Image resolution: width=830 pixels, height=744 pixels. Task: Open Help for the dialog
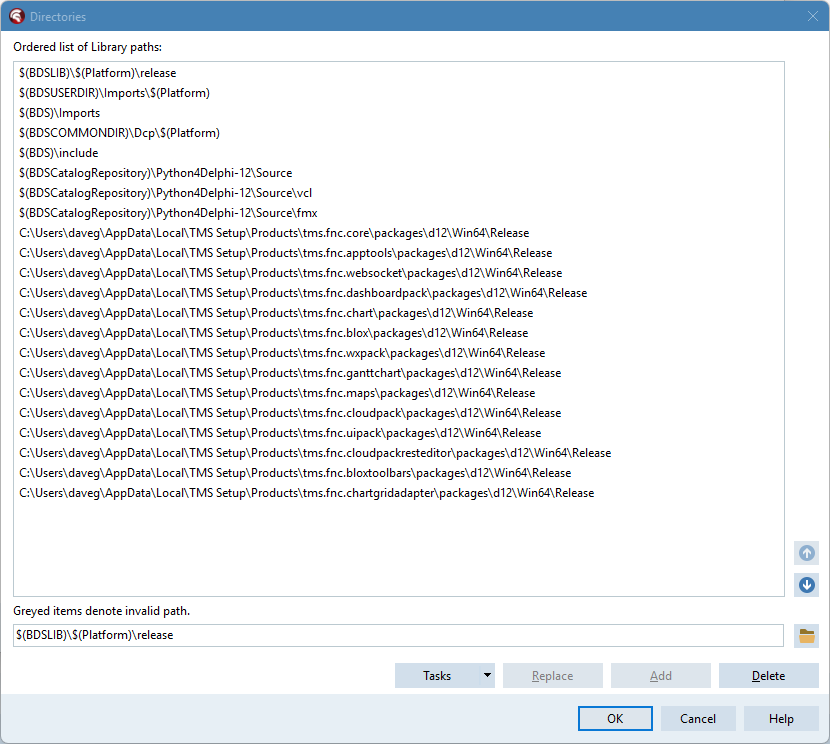[x=781, y=719]
